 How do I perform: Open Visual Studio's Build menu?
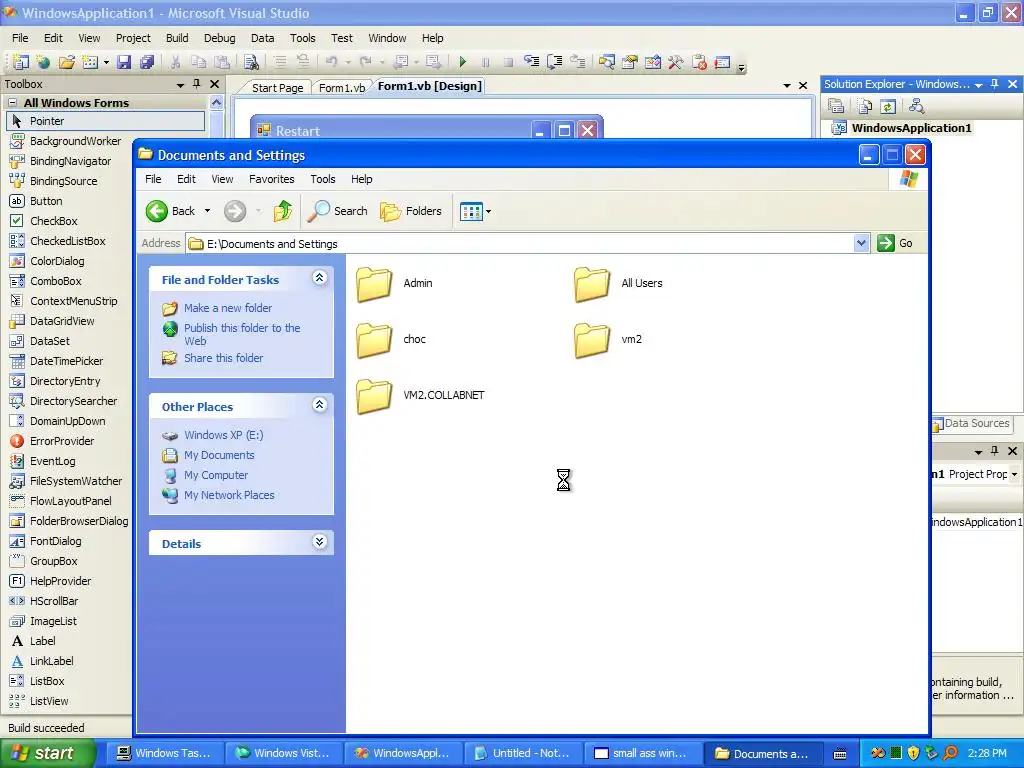(x=177, y=38)
